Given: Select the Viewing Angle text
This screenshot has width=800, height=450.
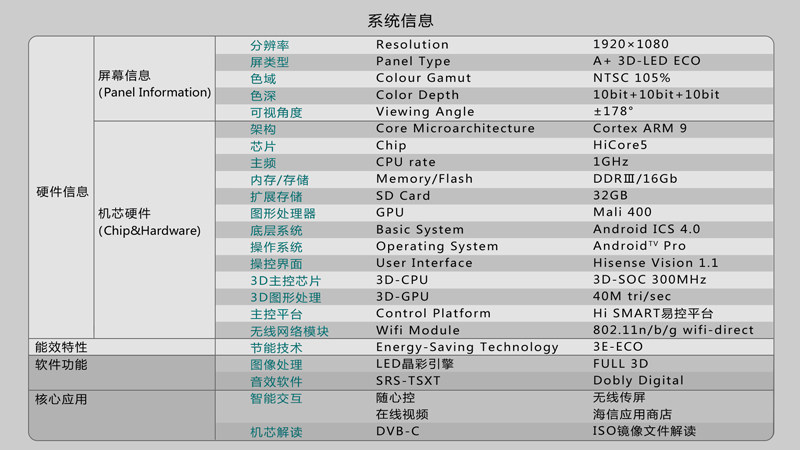Looking at the screenshot, I should [425, 112].
